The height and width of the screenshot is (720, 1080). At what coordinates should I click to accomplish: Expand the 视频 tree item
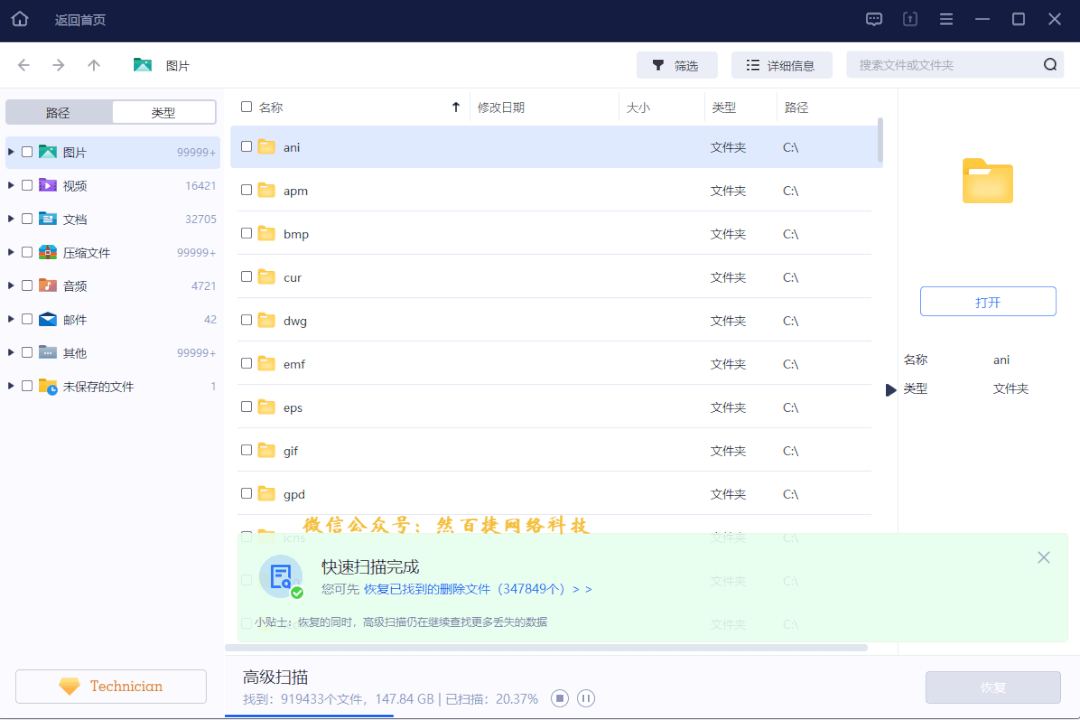pyautogui.click(x=10, y=185)
